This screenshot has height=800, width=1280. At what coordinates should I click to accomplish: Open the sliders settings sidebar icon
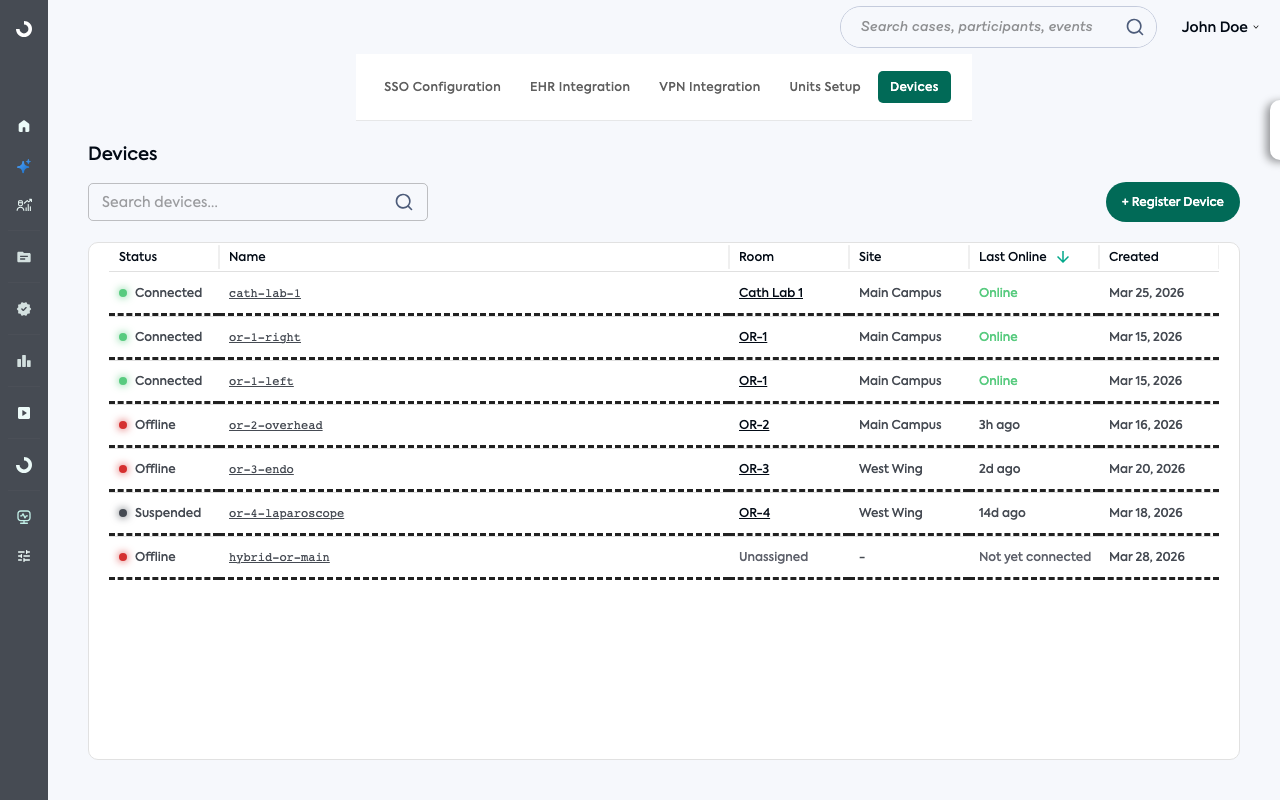[24, 556]
